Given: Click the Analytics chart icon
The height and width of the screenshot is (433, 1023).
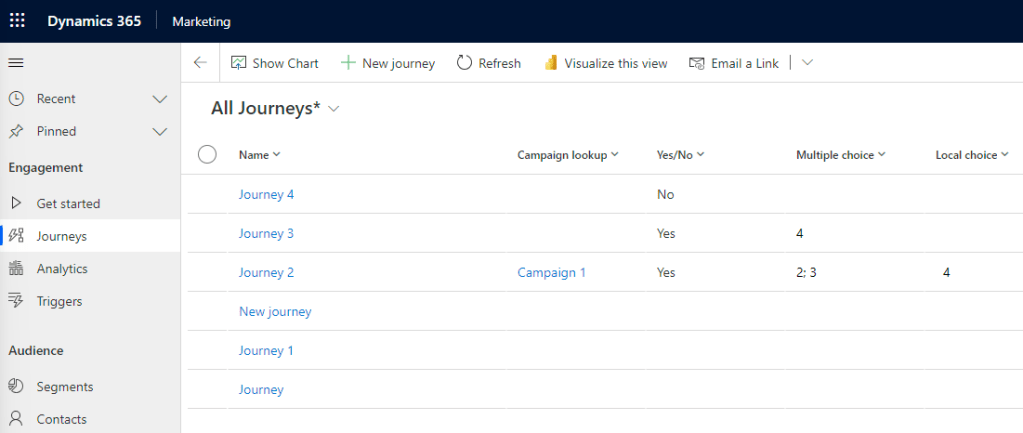Looking at the screenshot, I should click(16, 269).
